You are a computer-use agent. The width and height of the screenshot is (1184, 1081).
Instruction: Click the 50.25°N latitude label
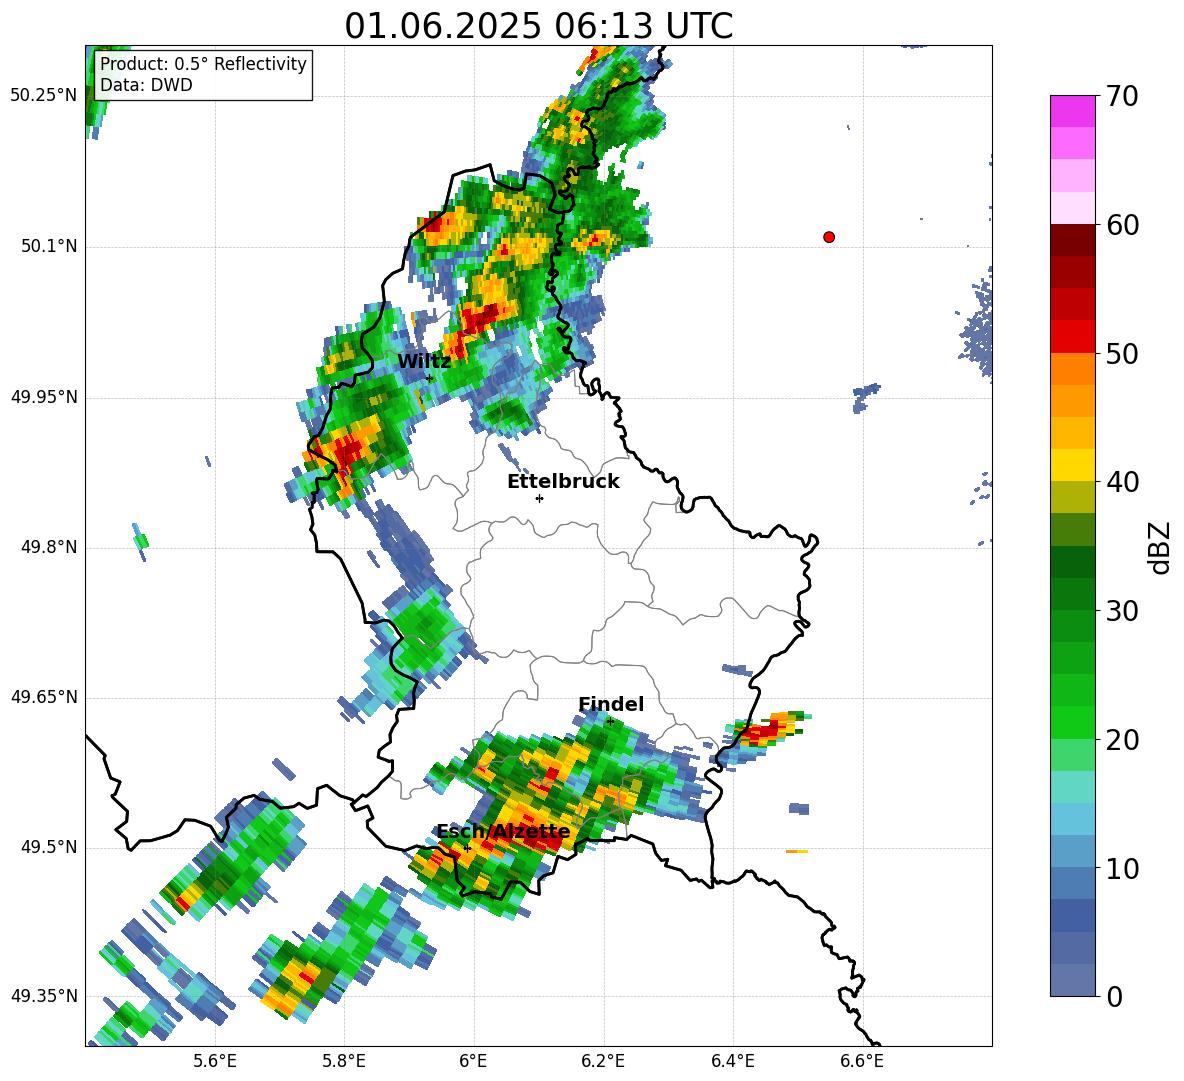44,96
